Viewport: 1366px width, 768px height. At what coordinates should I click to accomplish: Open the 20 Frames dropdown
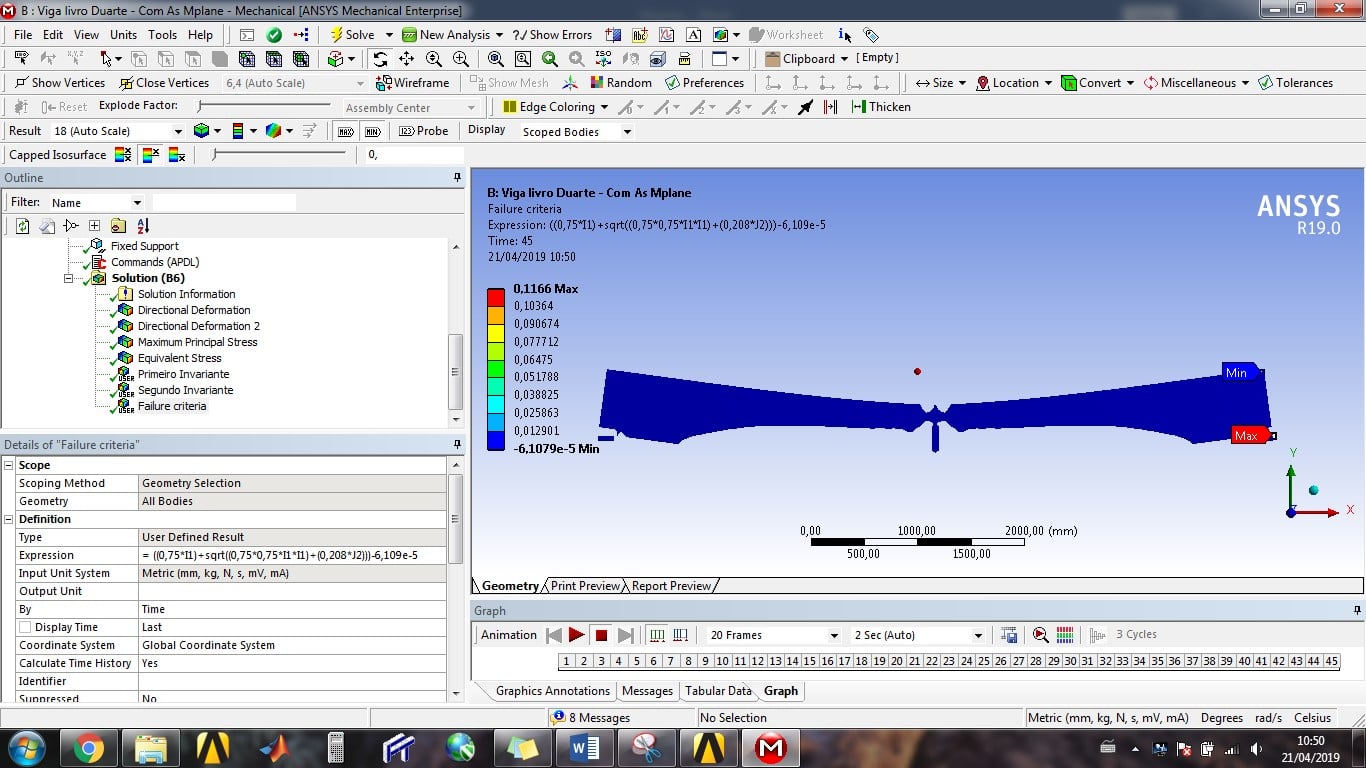[834, 635]
